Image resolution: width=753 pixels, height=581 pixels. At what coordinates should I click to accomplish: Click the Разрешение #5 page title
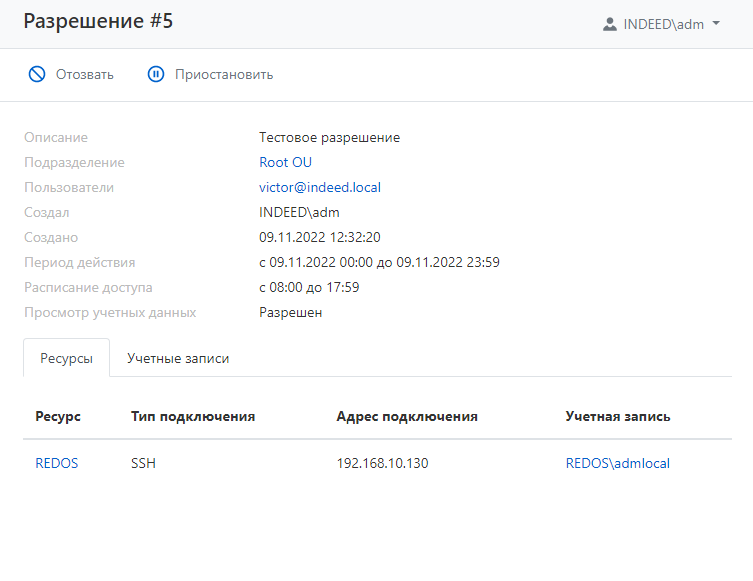tap(98, 22)
